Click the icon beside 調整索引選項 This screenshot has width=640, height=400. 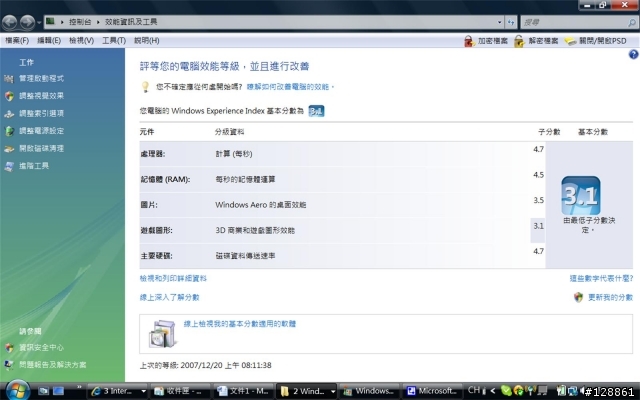tap(9, 113)
